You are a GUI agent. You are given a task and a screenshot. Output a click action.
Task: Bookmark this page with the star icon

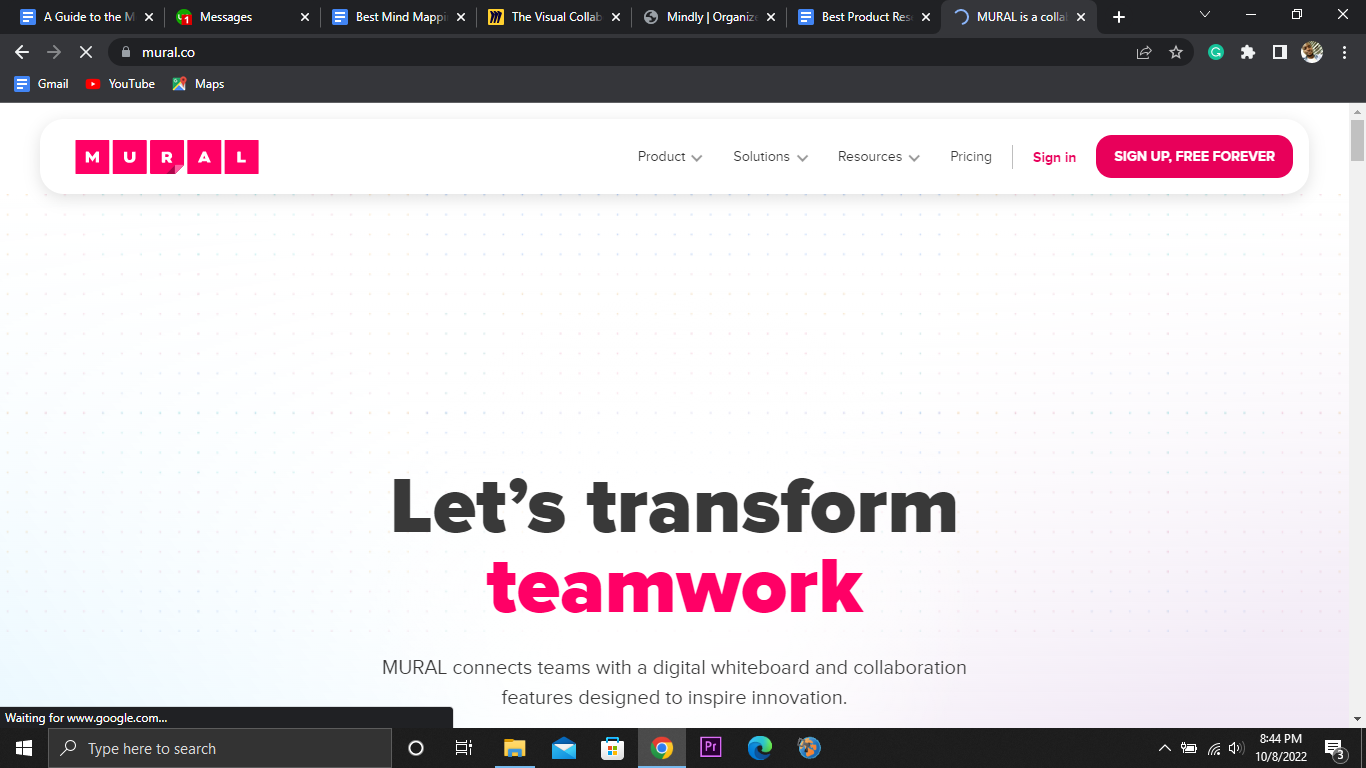click(1176, 52)
